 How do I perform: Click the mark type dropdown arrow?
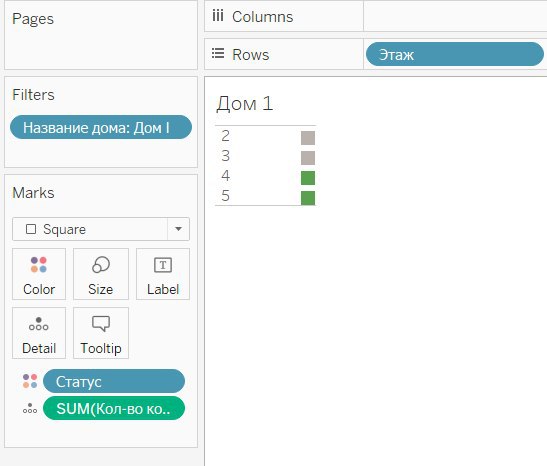(179, 229)
